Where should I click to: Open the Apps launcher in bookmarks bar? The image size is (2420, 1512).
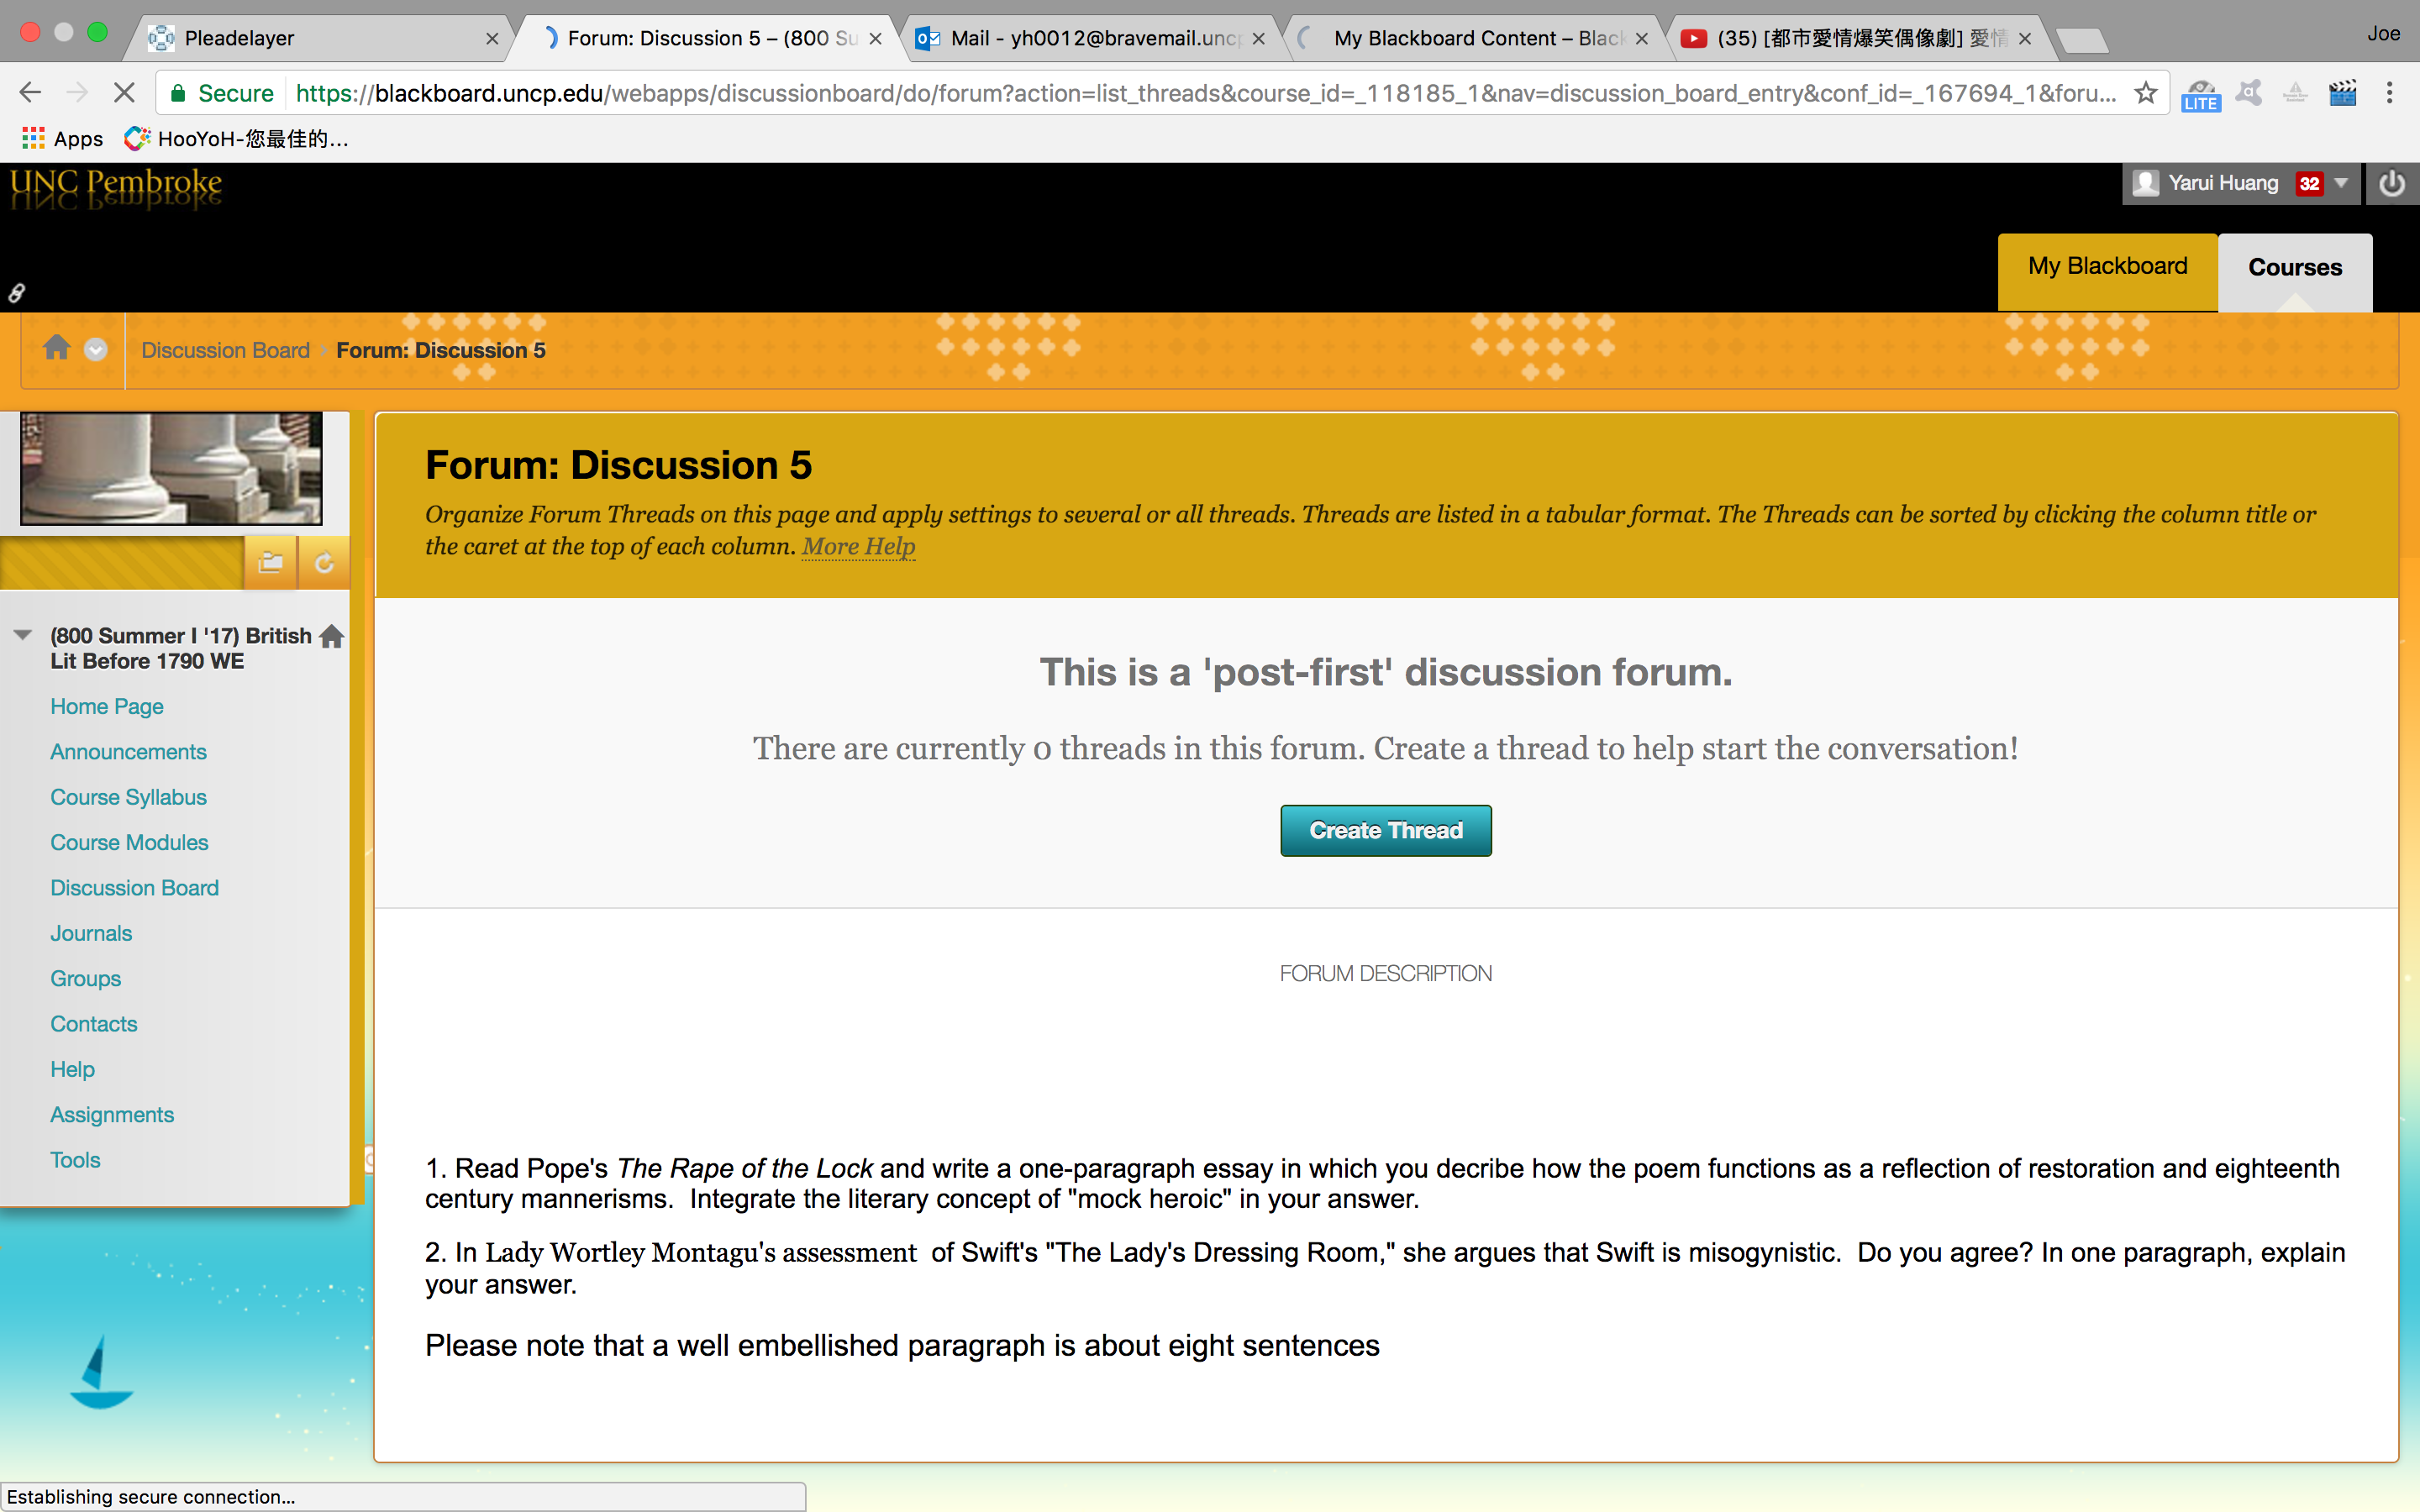pyautogui.click(x=62, y=139)
